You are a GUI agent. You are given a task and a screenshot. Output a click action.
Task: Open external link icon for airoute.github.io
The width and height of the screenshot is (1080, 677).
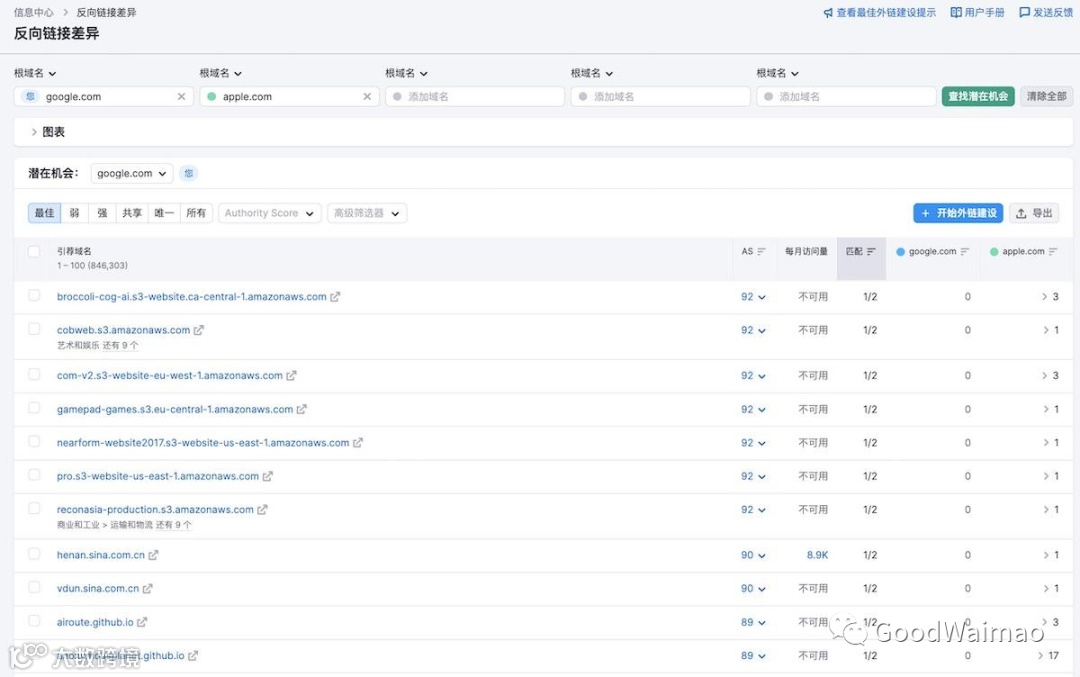142,623
